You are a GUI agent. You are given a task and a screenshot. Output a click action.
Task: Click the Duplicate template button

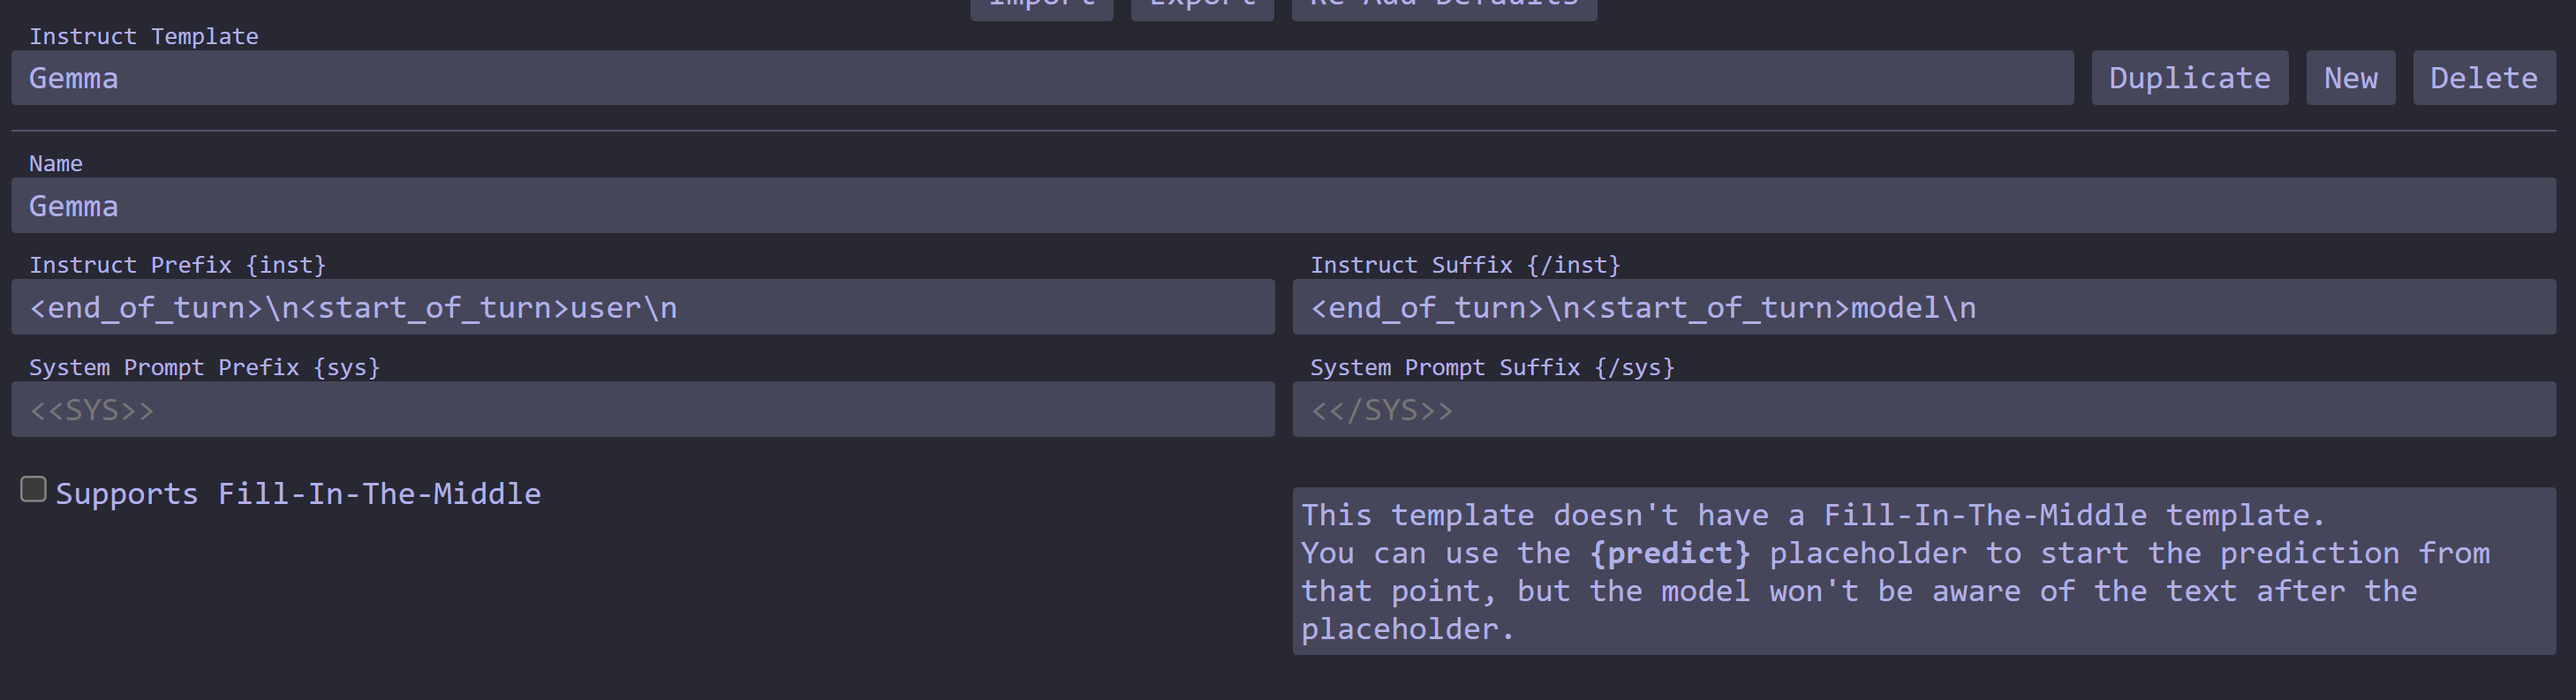tap(2189, 78)
